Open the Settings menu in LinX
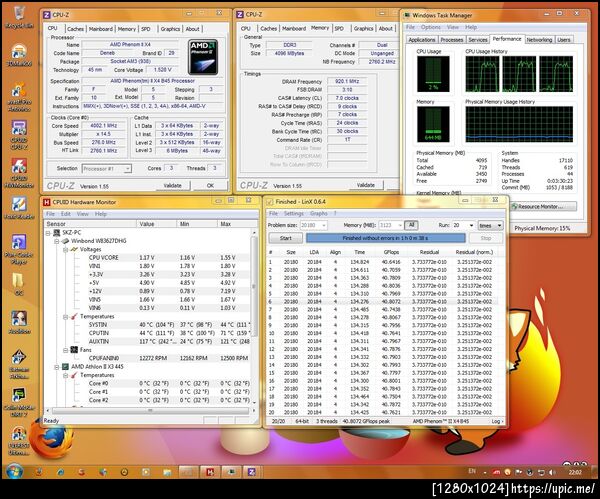This screenshot has height=499, width=600. (293, 214)
